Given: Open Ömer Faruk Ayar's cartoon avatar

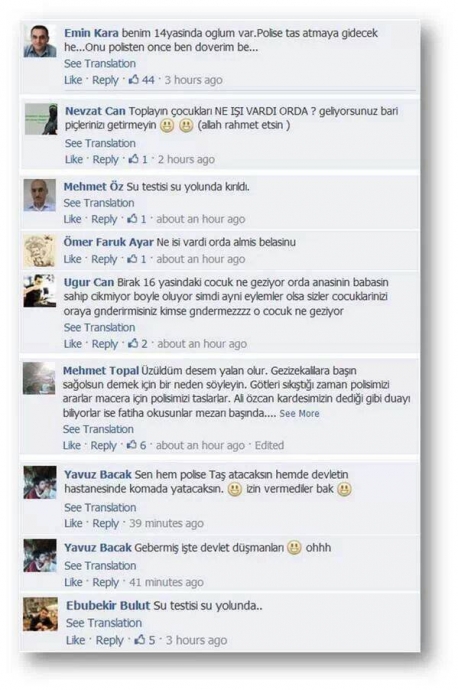Looking at the screenshot, I should point(40,251).
